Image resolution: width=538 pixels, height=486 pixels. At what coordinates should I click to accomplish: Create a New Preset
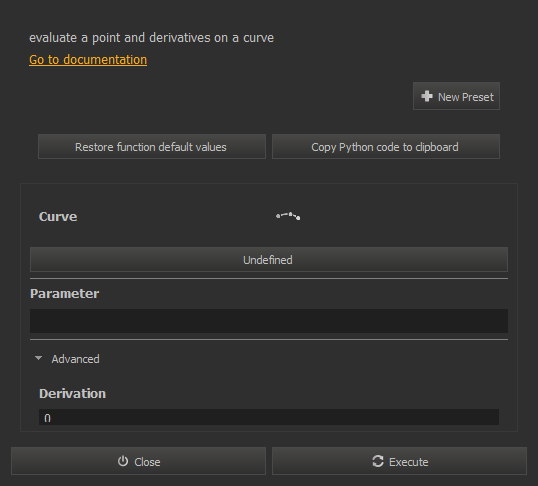(456, 96)
